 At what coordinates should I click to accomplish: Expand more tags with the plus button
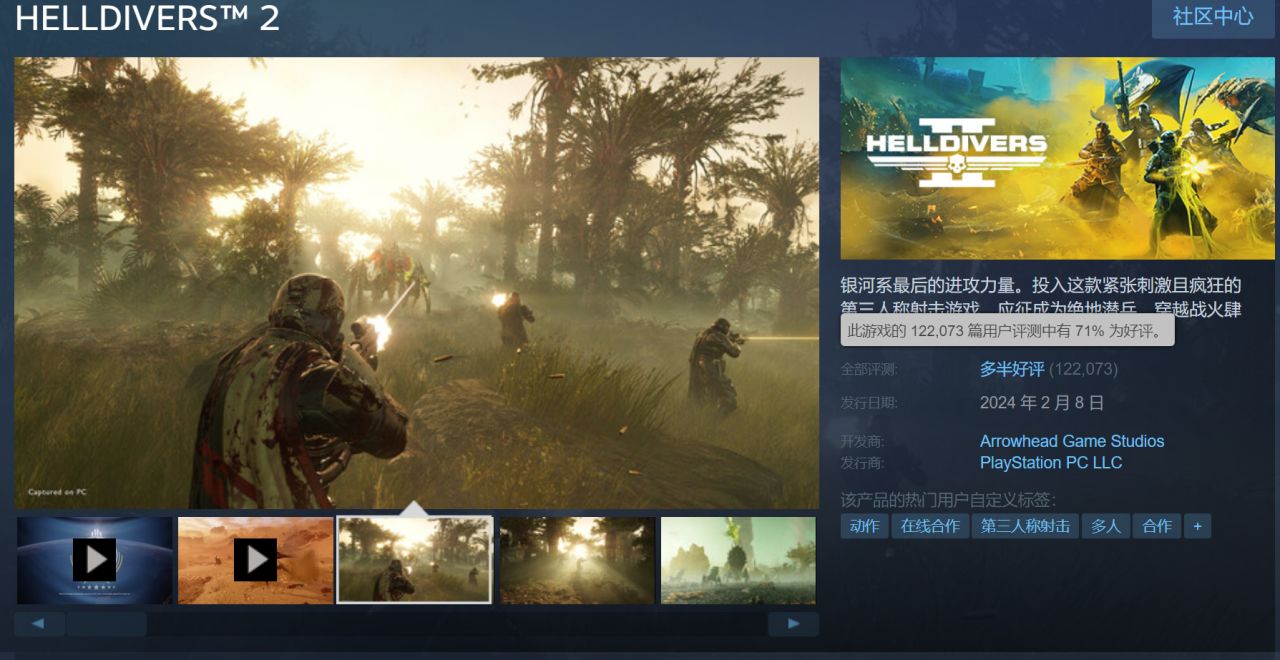point(1196,525)
